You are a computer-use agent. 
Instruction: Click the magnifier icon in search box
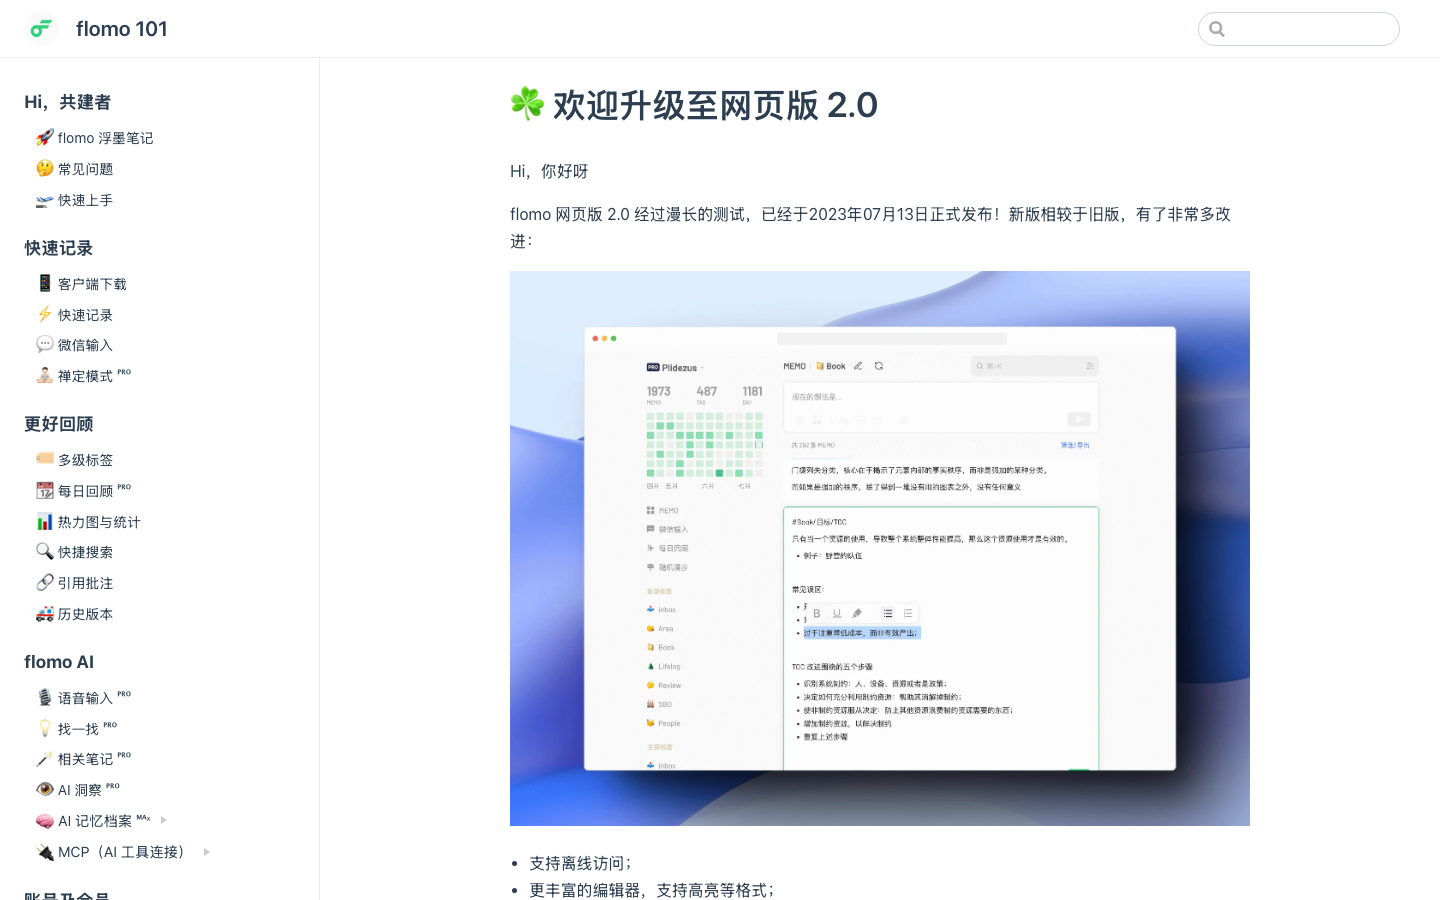coord(1217,29)
